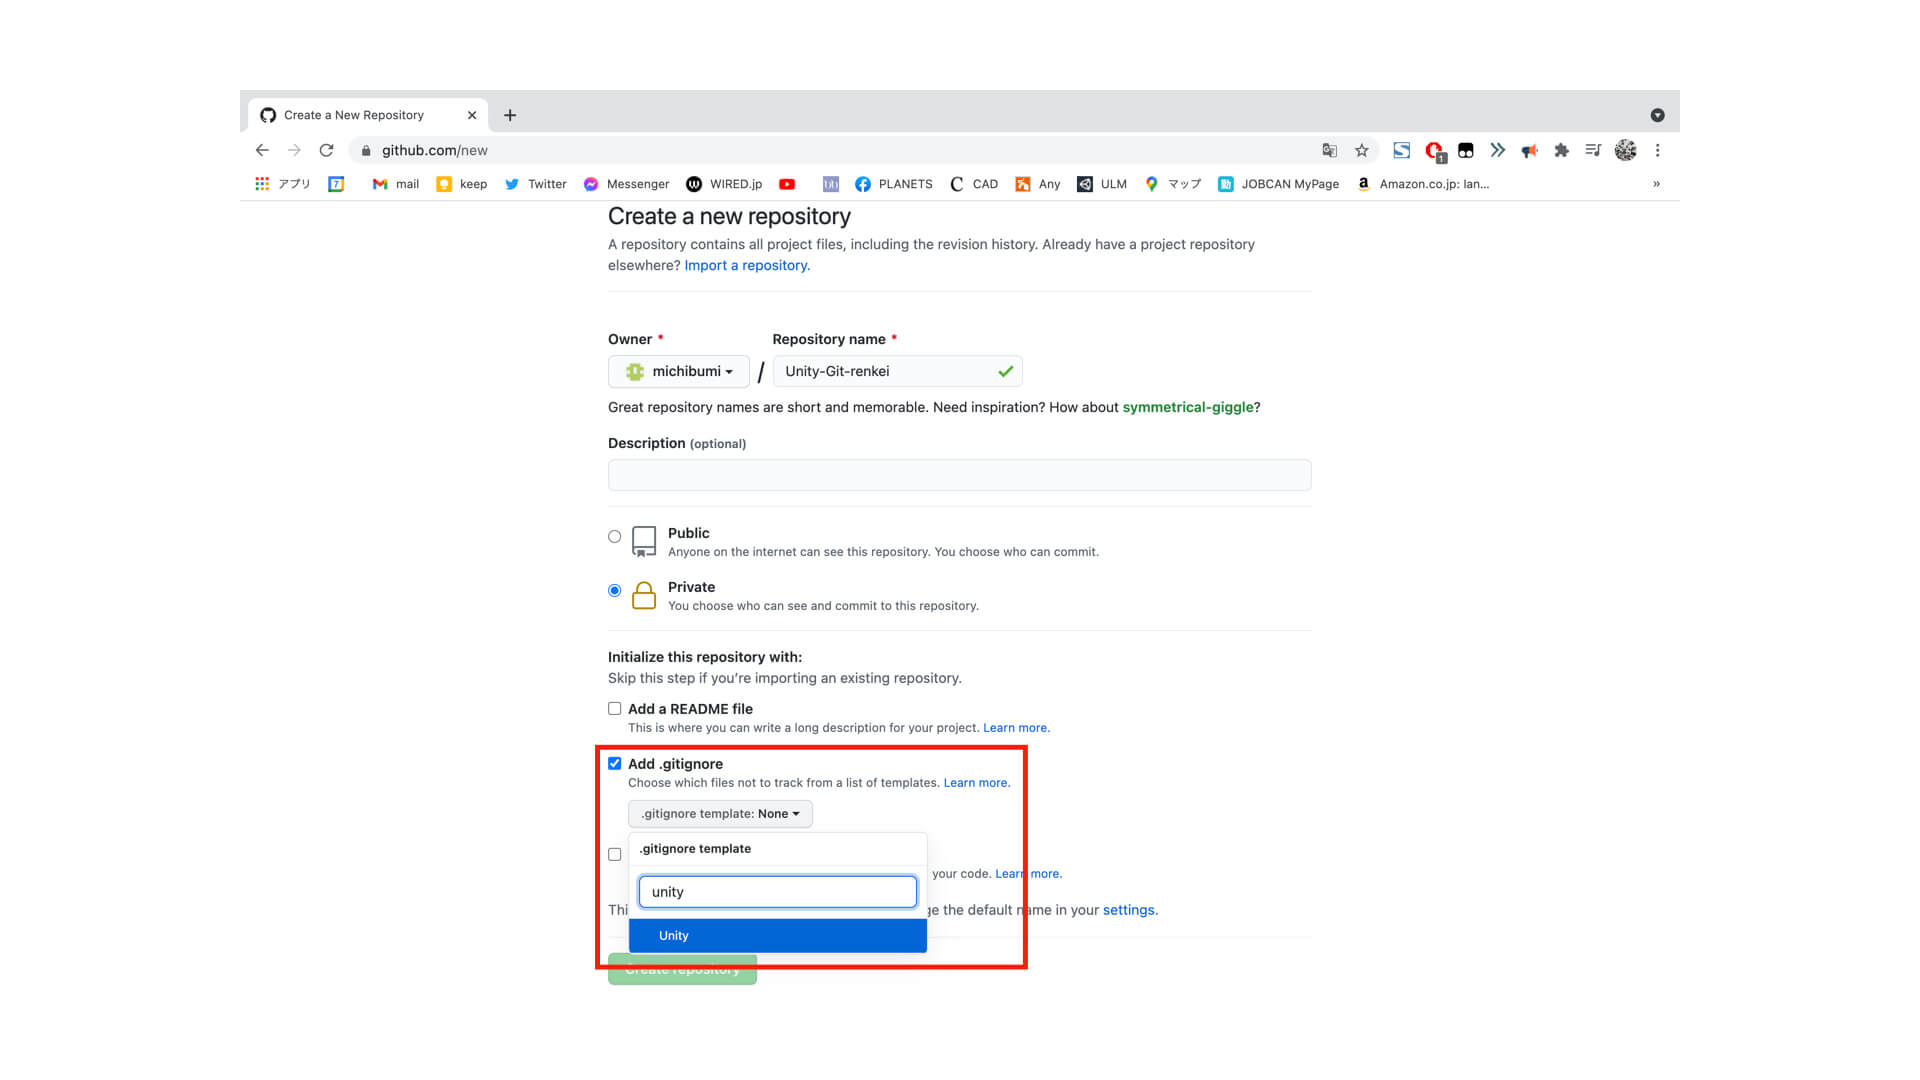Open Google Maps via the マップ bookmark
Screen dimensions: 1920x1080
(x=1172, y=184)
